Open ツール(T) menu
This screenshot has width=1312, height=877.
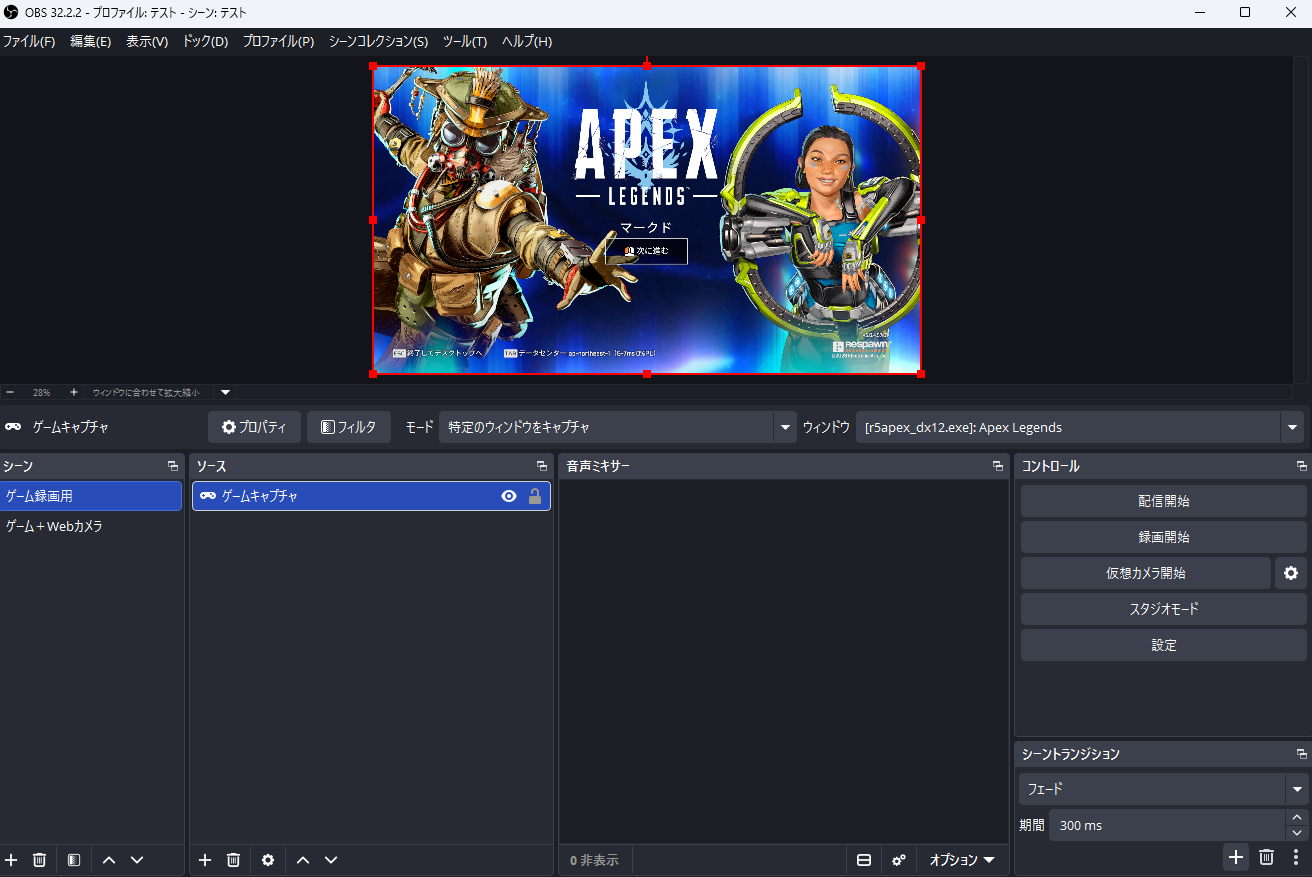click(x=465, y=42)
